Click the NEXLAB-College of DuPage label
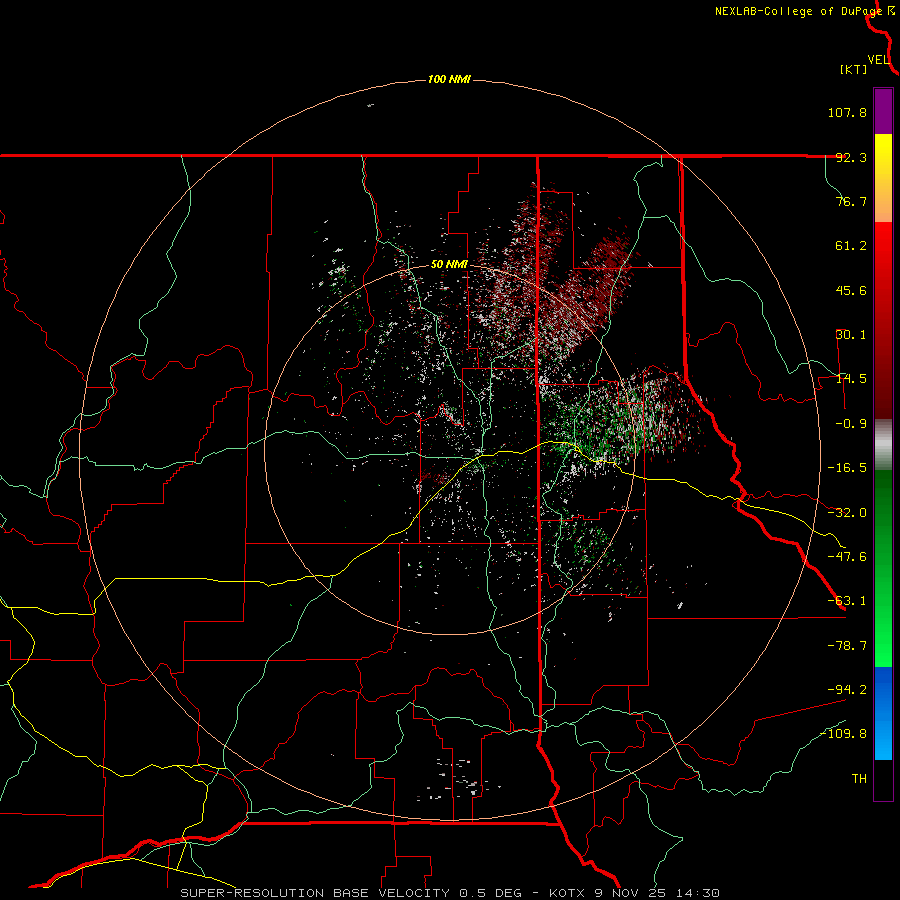The width and height of the screenshot is (900, 900). [798, 11]
